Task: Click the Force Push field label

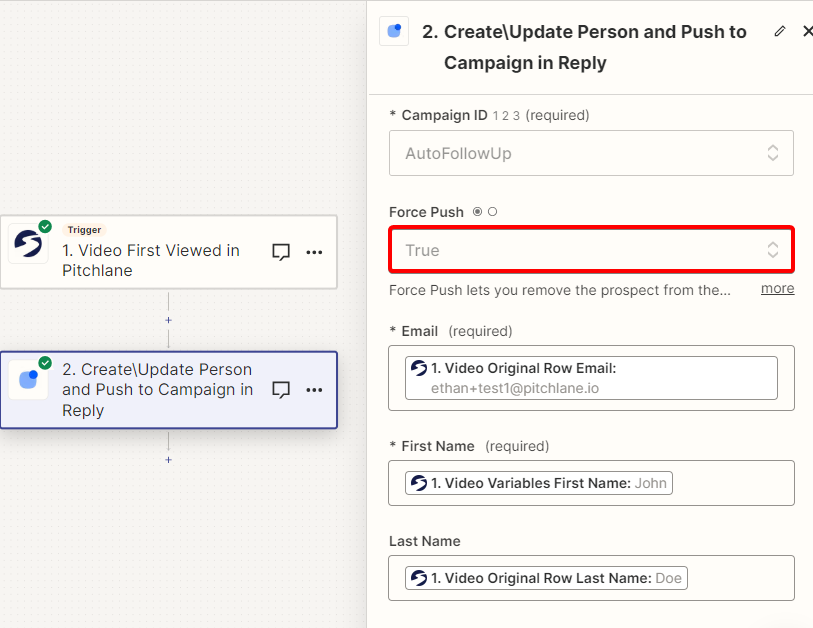Action: [x=426, y=212]
